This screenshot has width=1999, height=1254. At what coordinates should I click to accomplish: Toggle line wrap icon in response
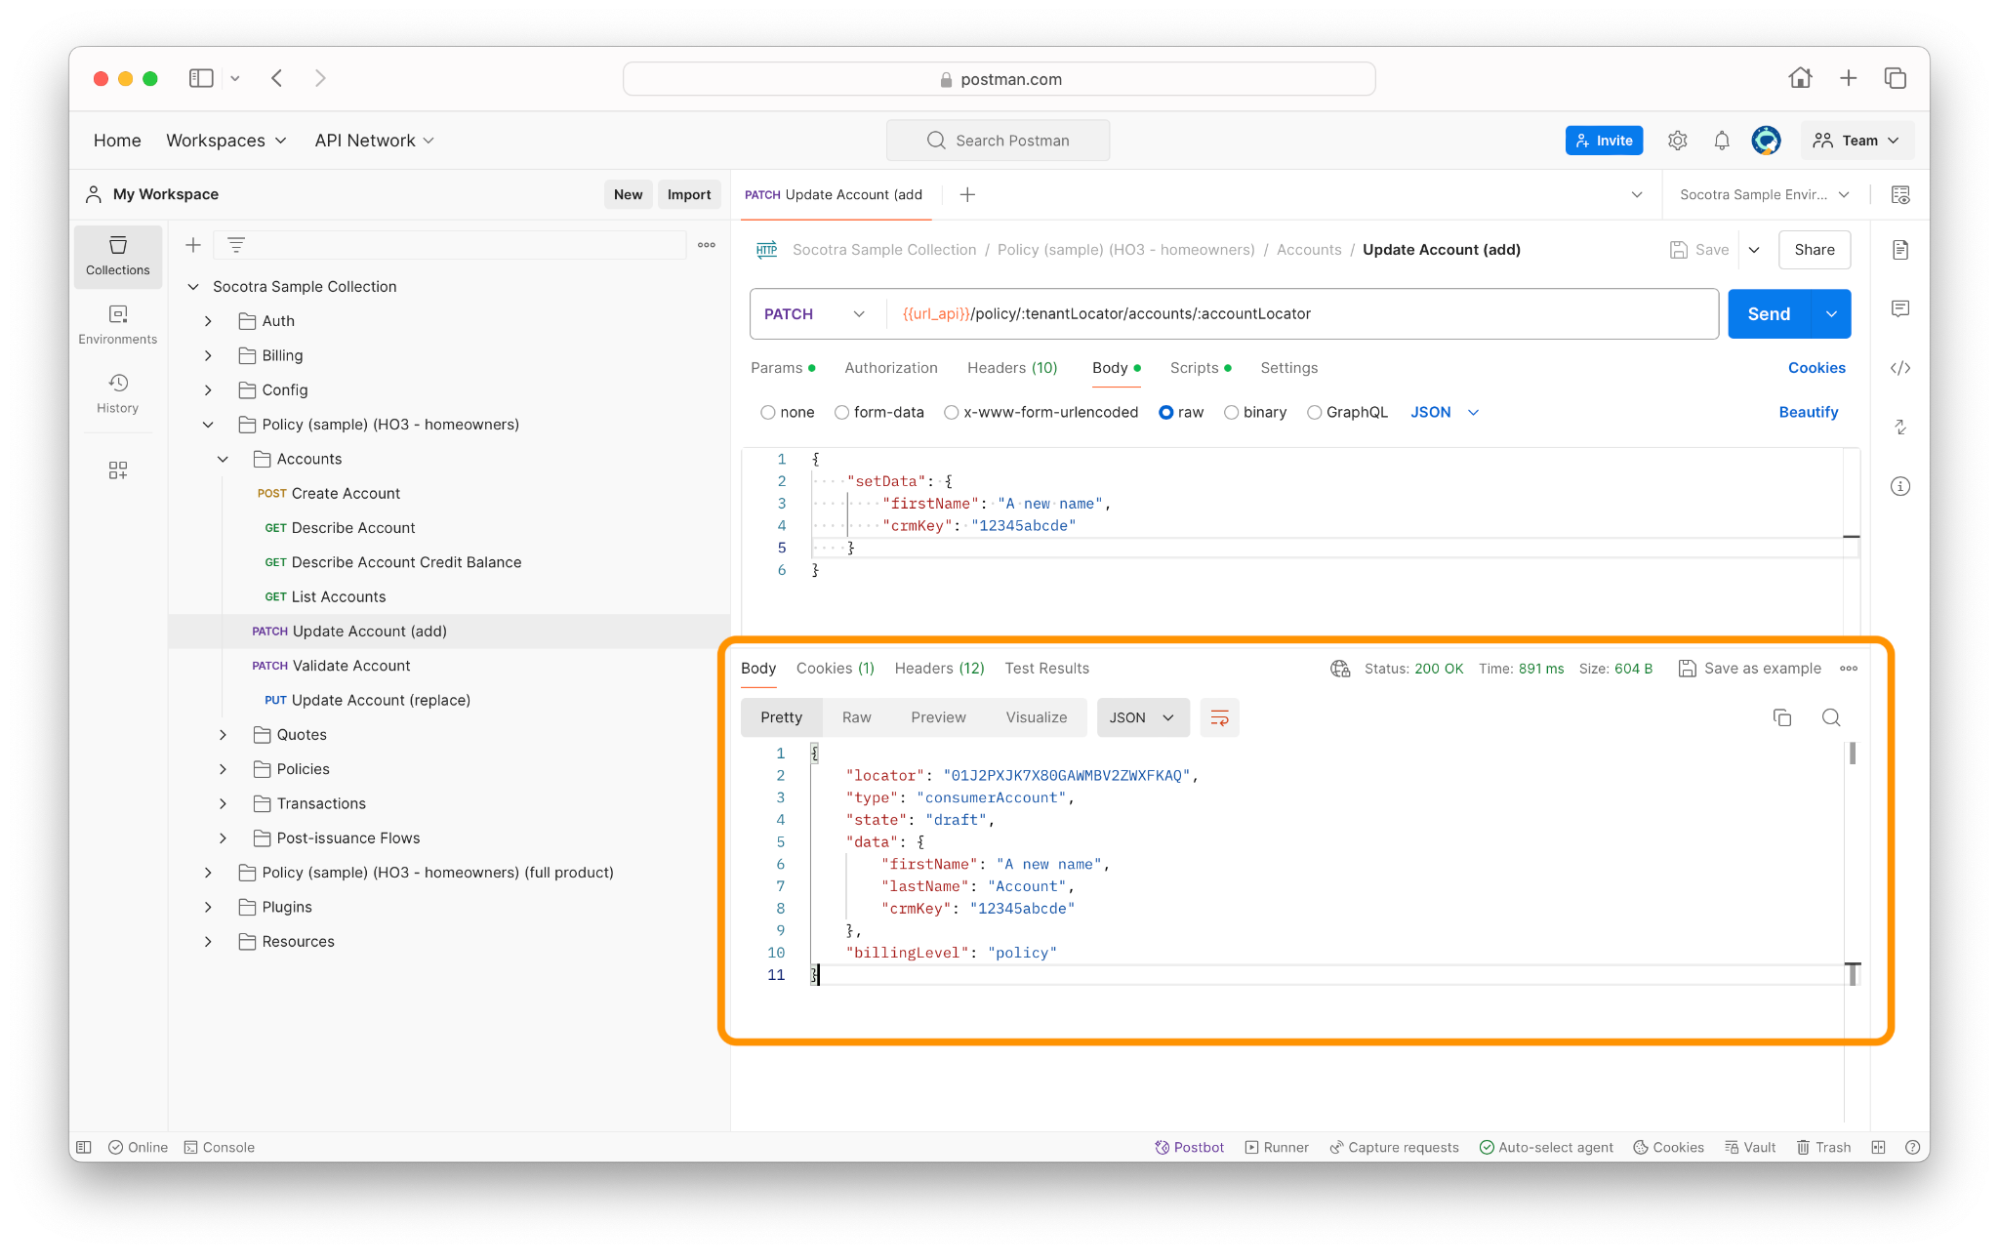pyautogui.click(x=1219, y=717)
